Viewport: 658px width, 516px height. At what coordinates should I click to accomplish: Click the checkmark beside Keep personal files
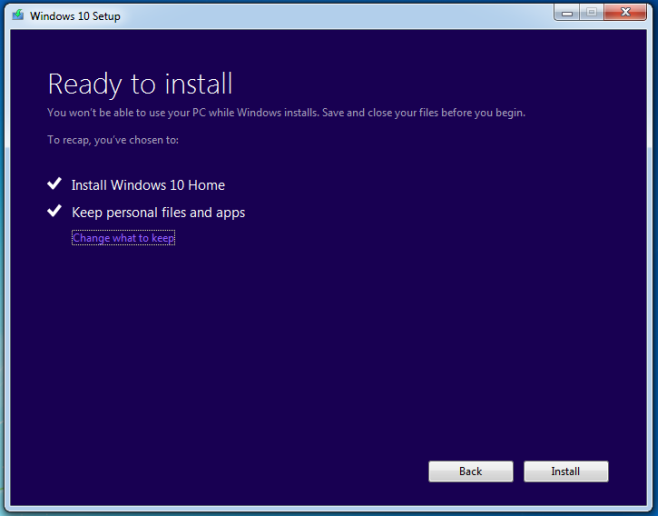click(54, 212)
